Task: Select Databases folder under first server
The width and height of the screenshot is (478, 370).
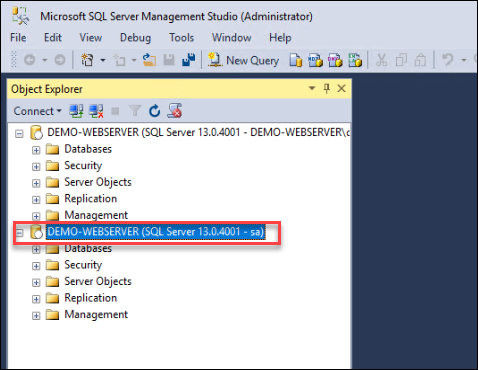Action: (88, 149)
